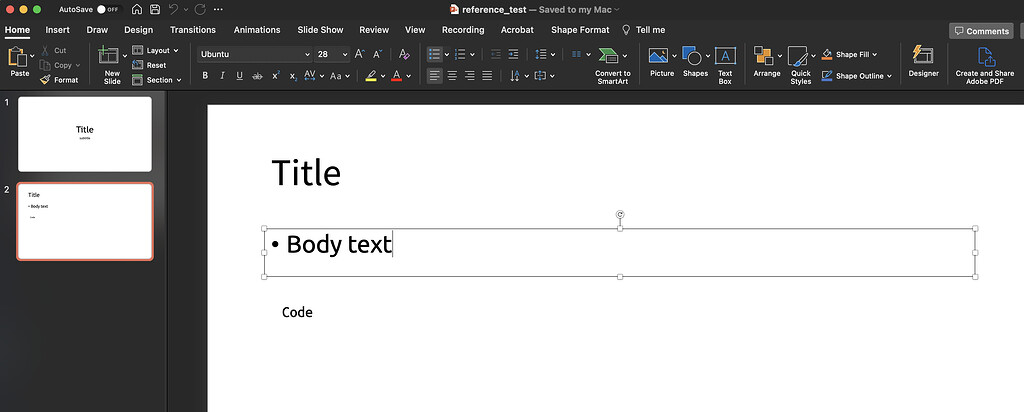Toggle Bold formatting
Screen dimensions: 1024x412
[x=205, y=76]
